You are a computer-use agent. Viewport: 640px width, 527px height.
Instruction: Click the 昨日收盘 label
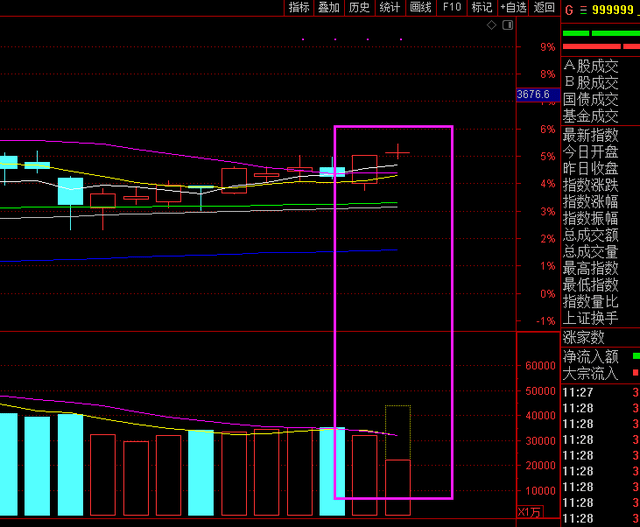591,168
